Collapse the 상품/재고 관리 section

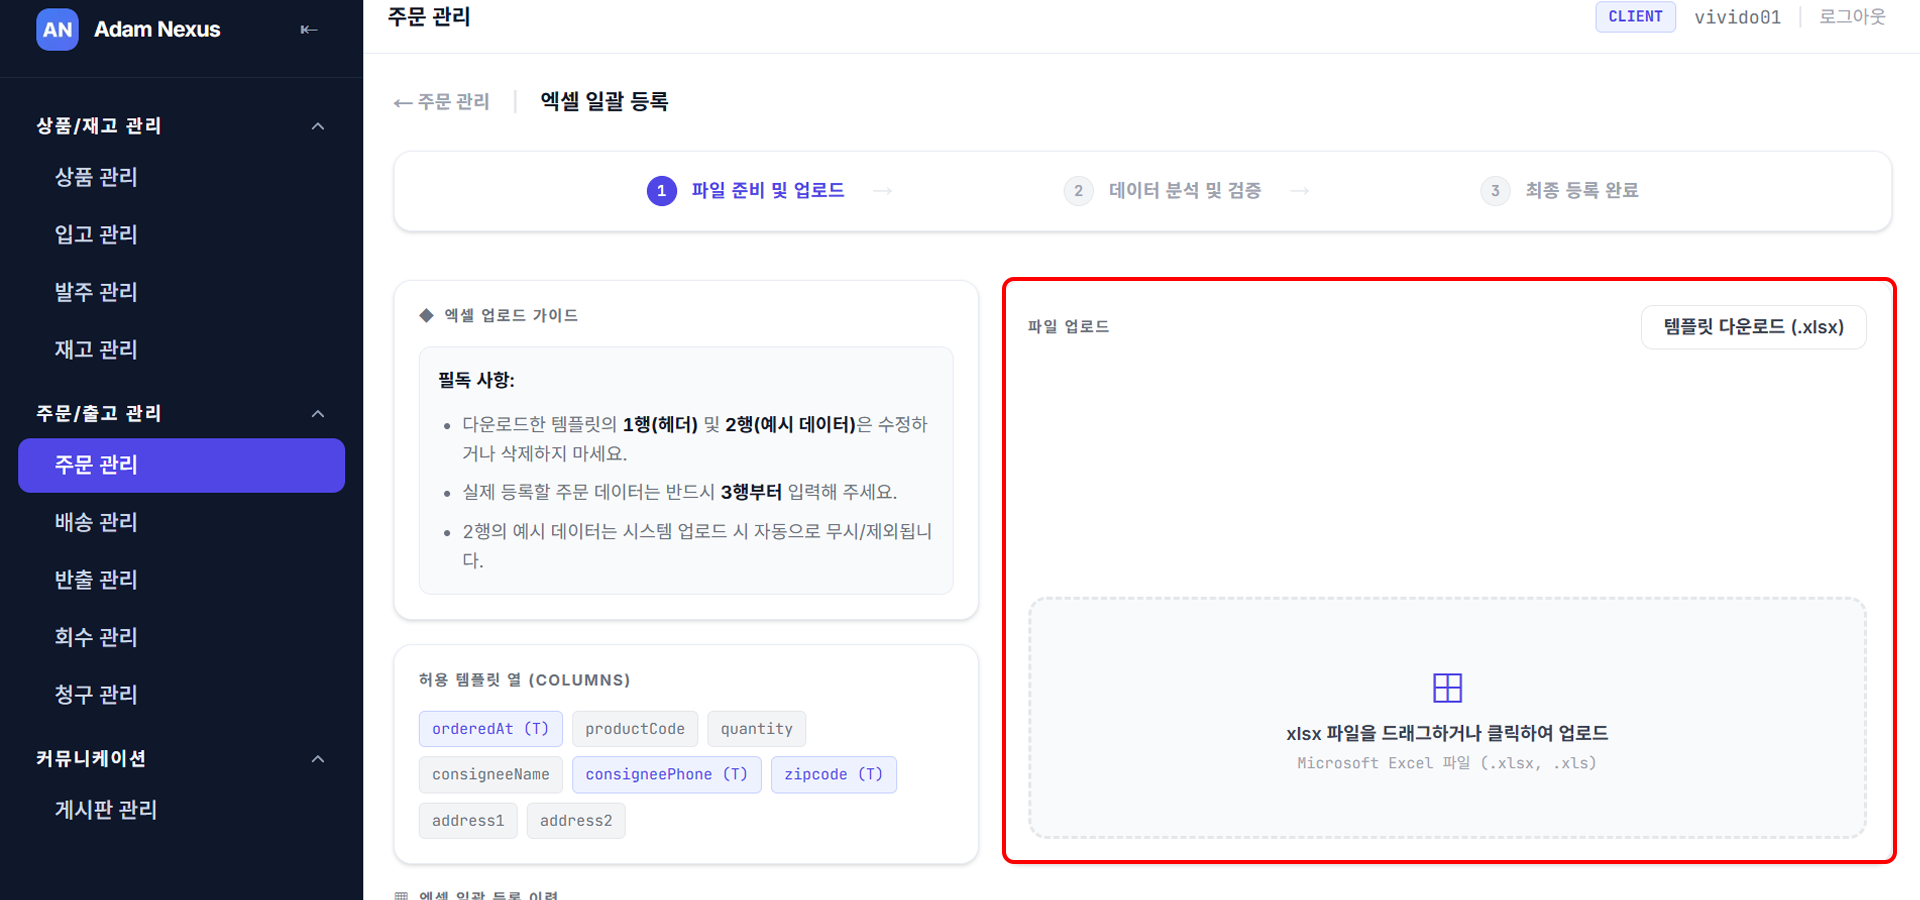(318, 126)
